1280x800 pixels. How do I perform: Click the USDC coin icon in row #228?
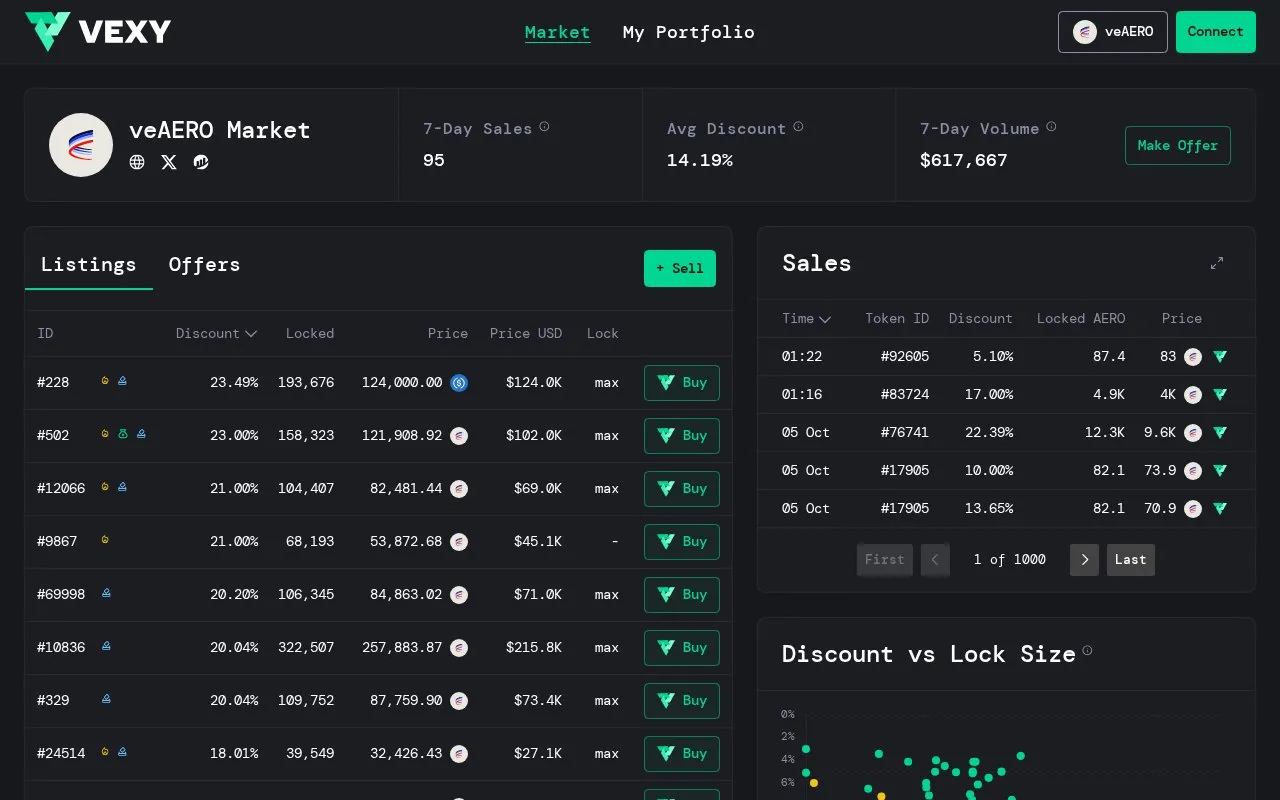459,382
